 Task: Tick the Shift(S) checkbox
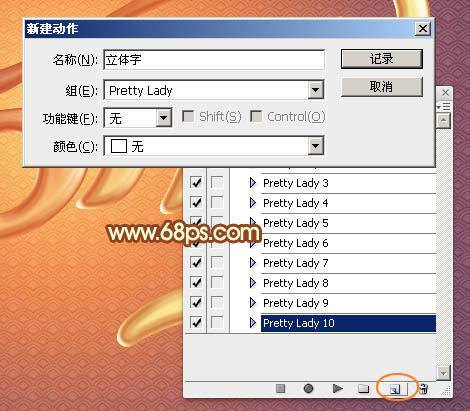click(x=188, y=116)
